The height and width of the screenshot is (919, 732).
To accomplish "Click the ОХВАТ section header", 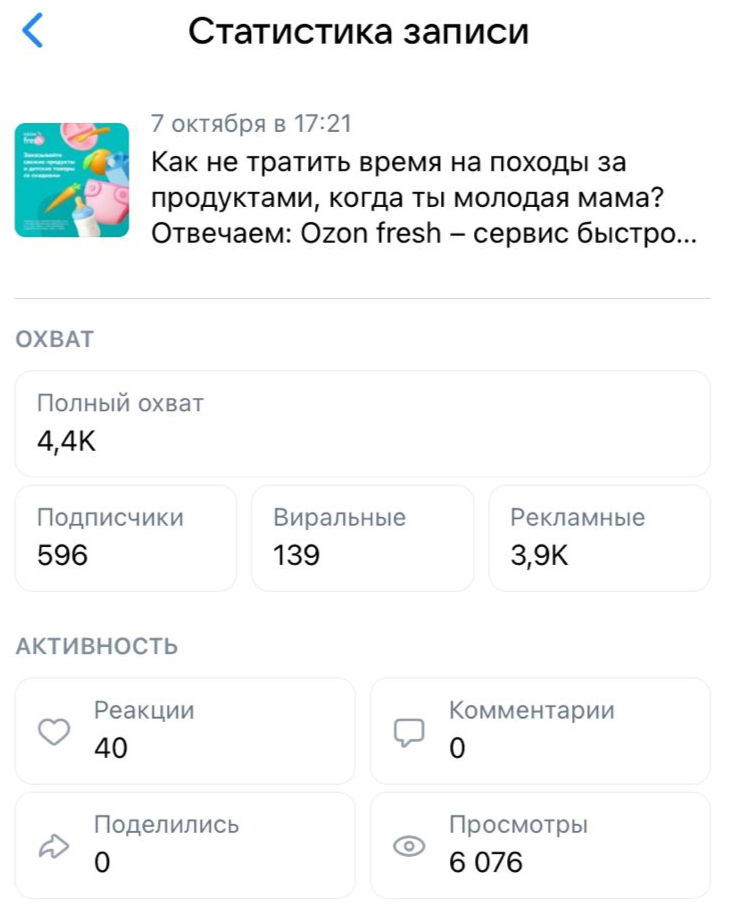I will pyautogui.click(x=55, y=340).
